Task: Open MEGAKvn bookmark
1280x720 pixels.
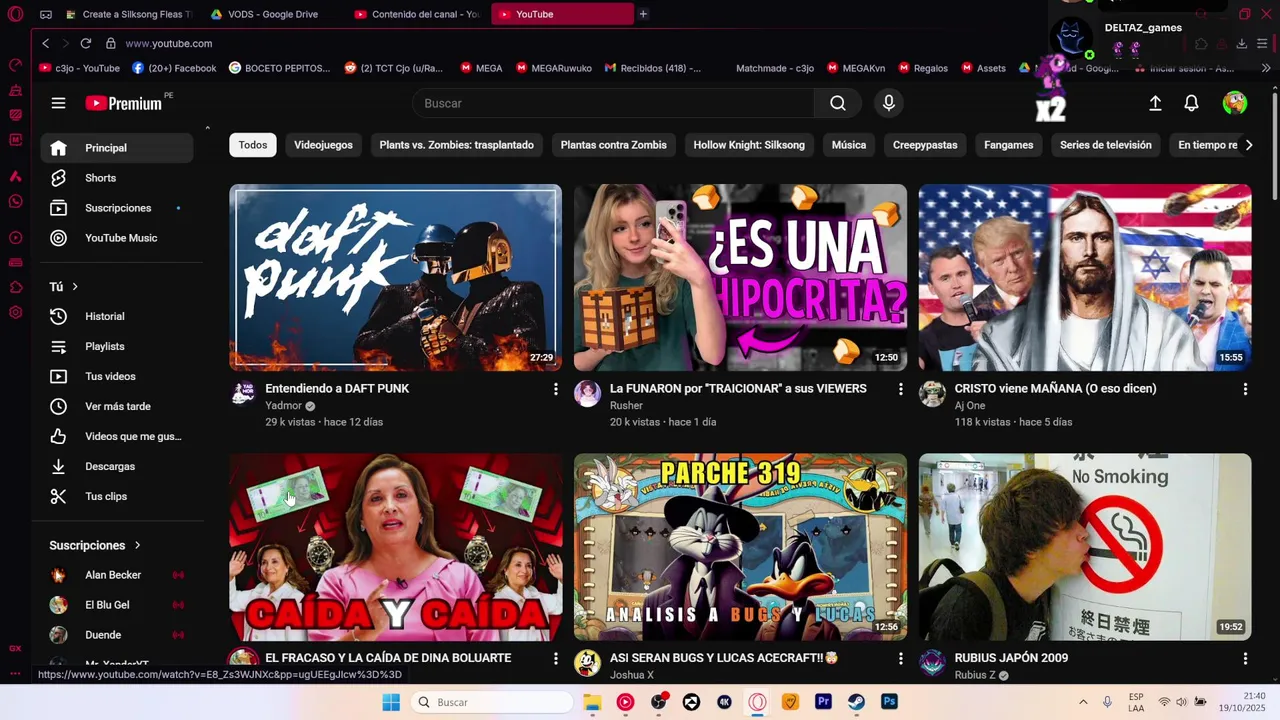Action: [856, 68]
